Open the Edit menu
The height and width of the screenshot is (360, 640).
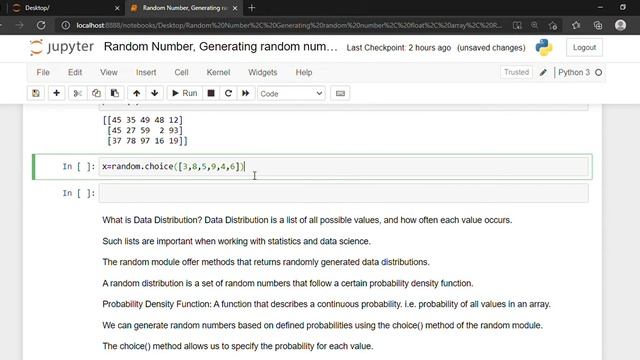pyautogui.click(x=75, y=72)
